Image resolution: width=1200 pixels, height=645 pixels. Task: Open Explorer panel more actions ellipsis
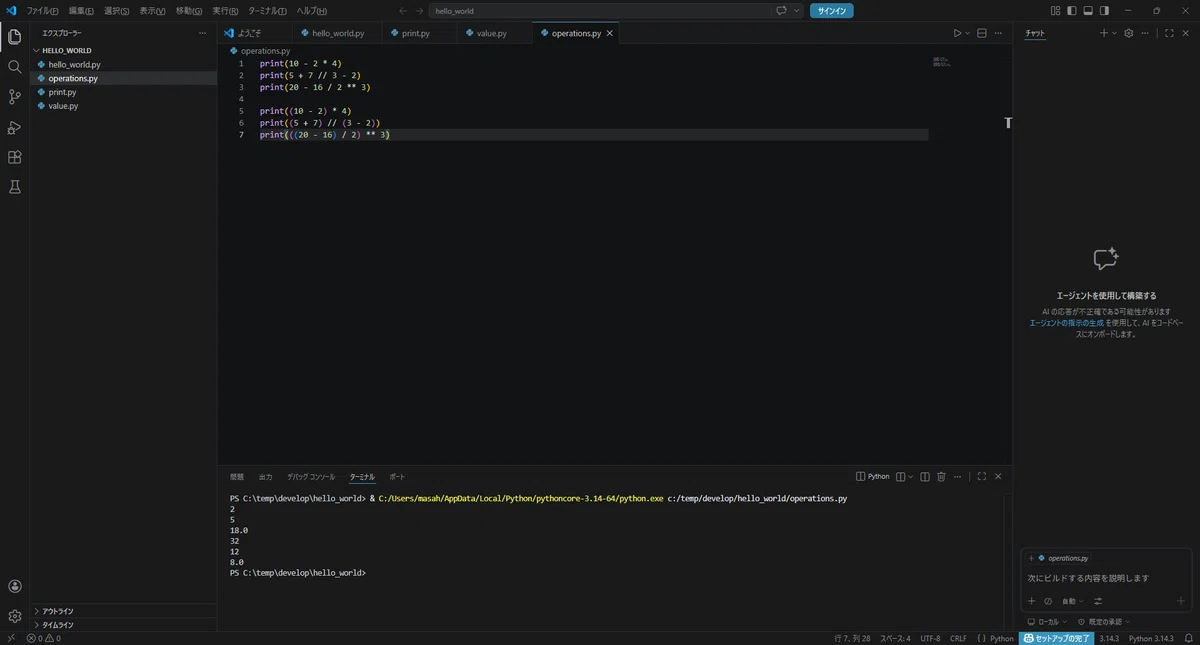[x=203, y=33]
